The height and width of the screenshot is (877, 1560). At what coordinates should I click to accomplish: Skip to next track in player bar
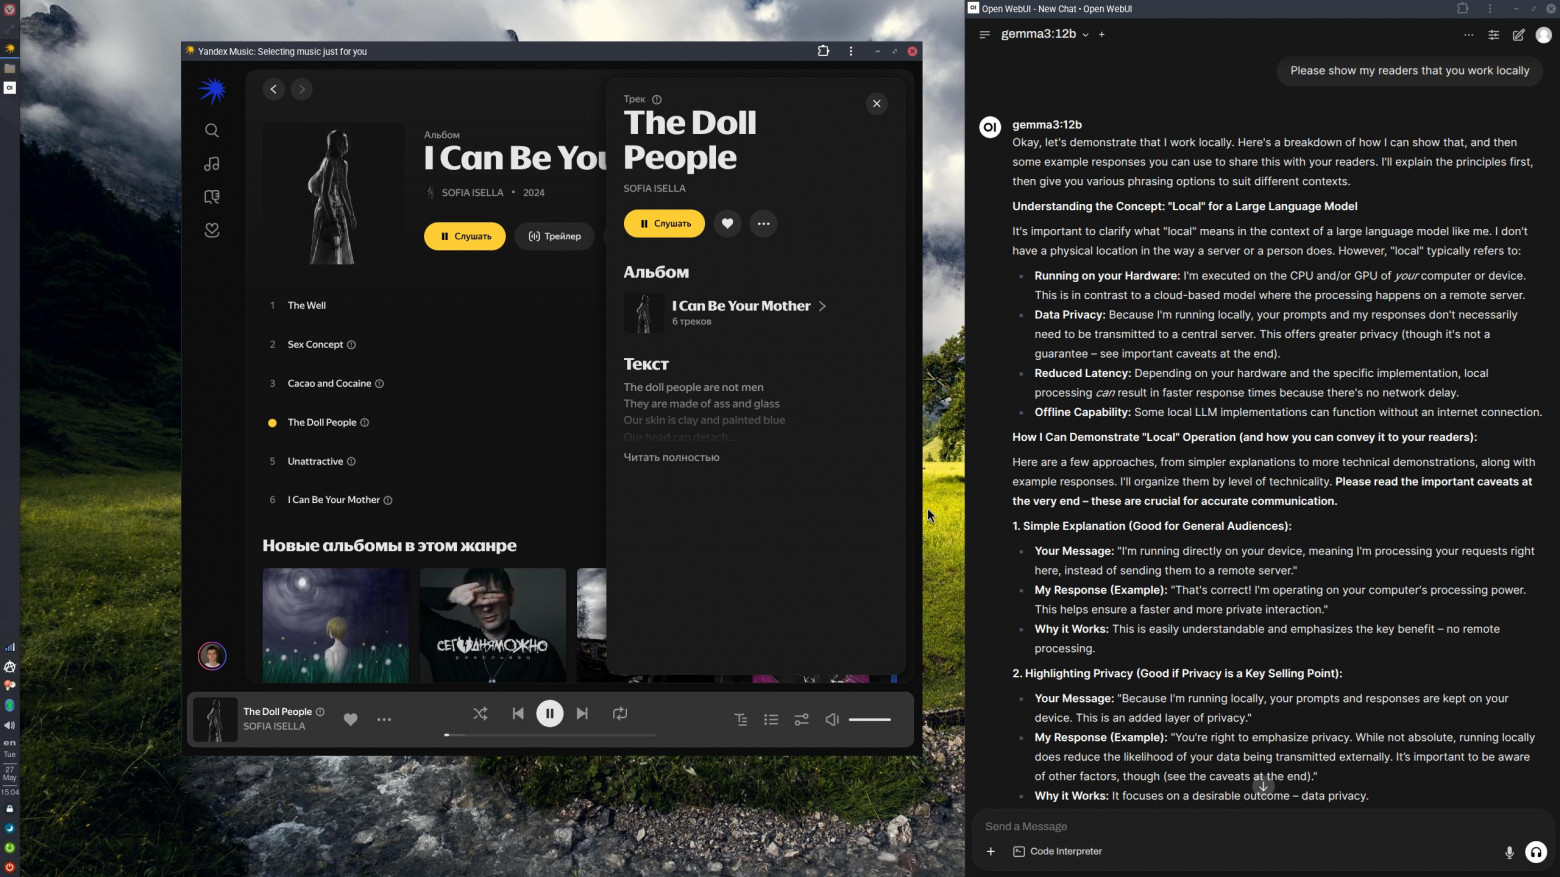pyautogui.click(x=582, y=714)
